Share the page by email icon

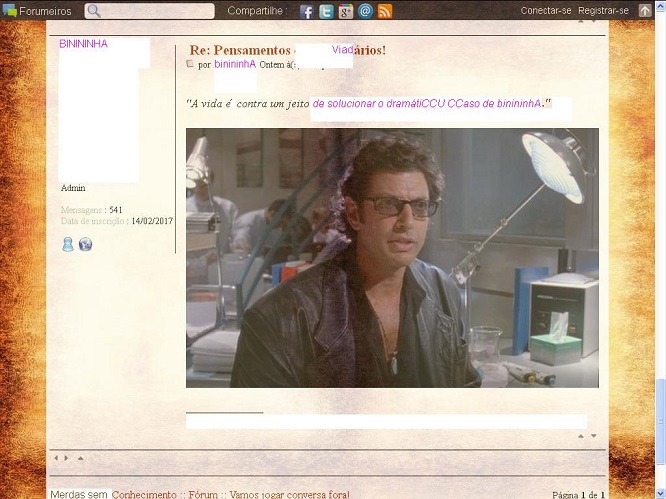click(x=365, y=11)
